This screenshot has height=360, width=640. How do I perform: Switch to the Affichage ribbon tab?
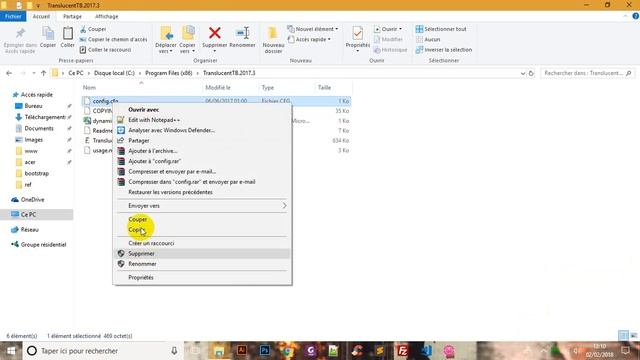[x=107, y=16]
